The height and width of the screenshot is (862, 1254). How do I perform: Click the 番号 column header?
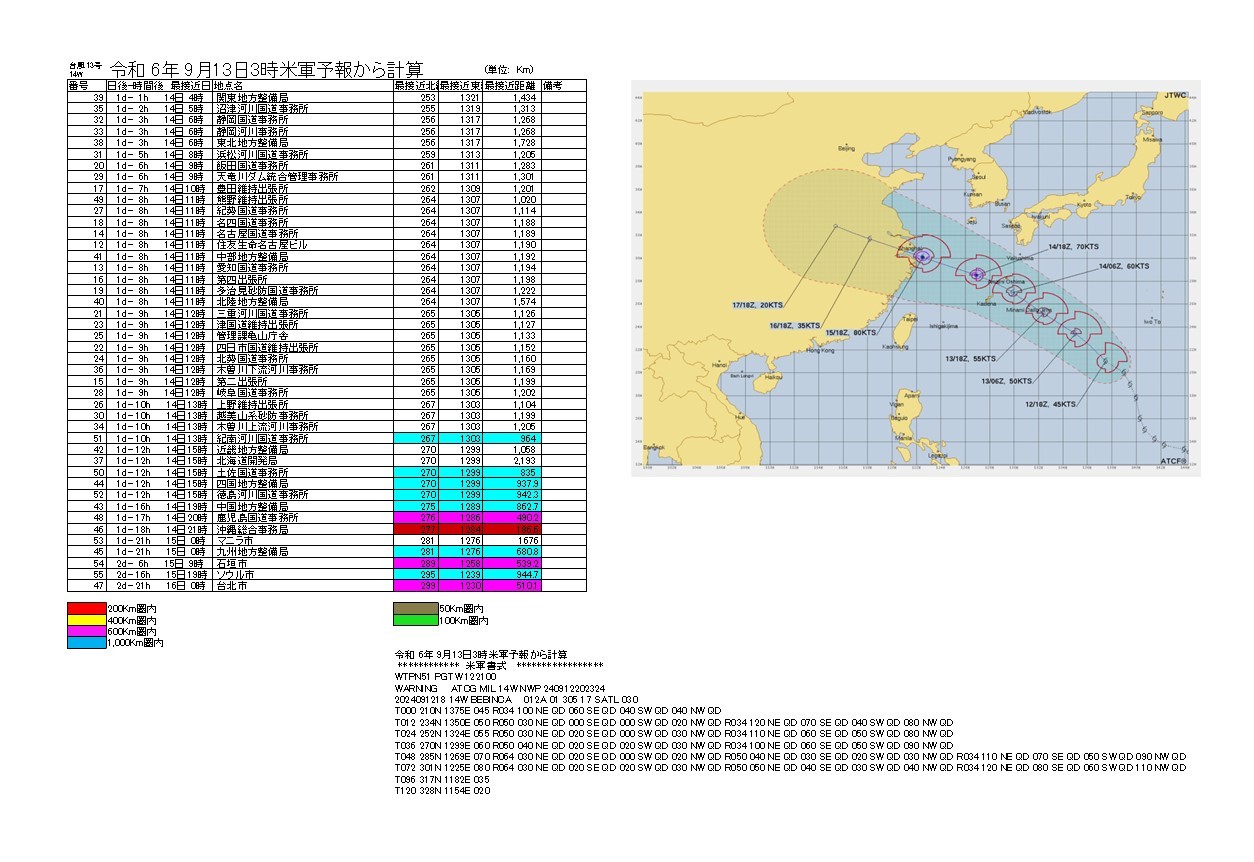[78, 87]
